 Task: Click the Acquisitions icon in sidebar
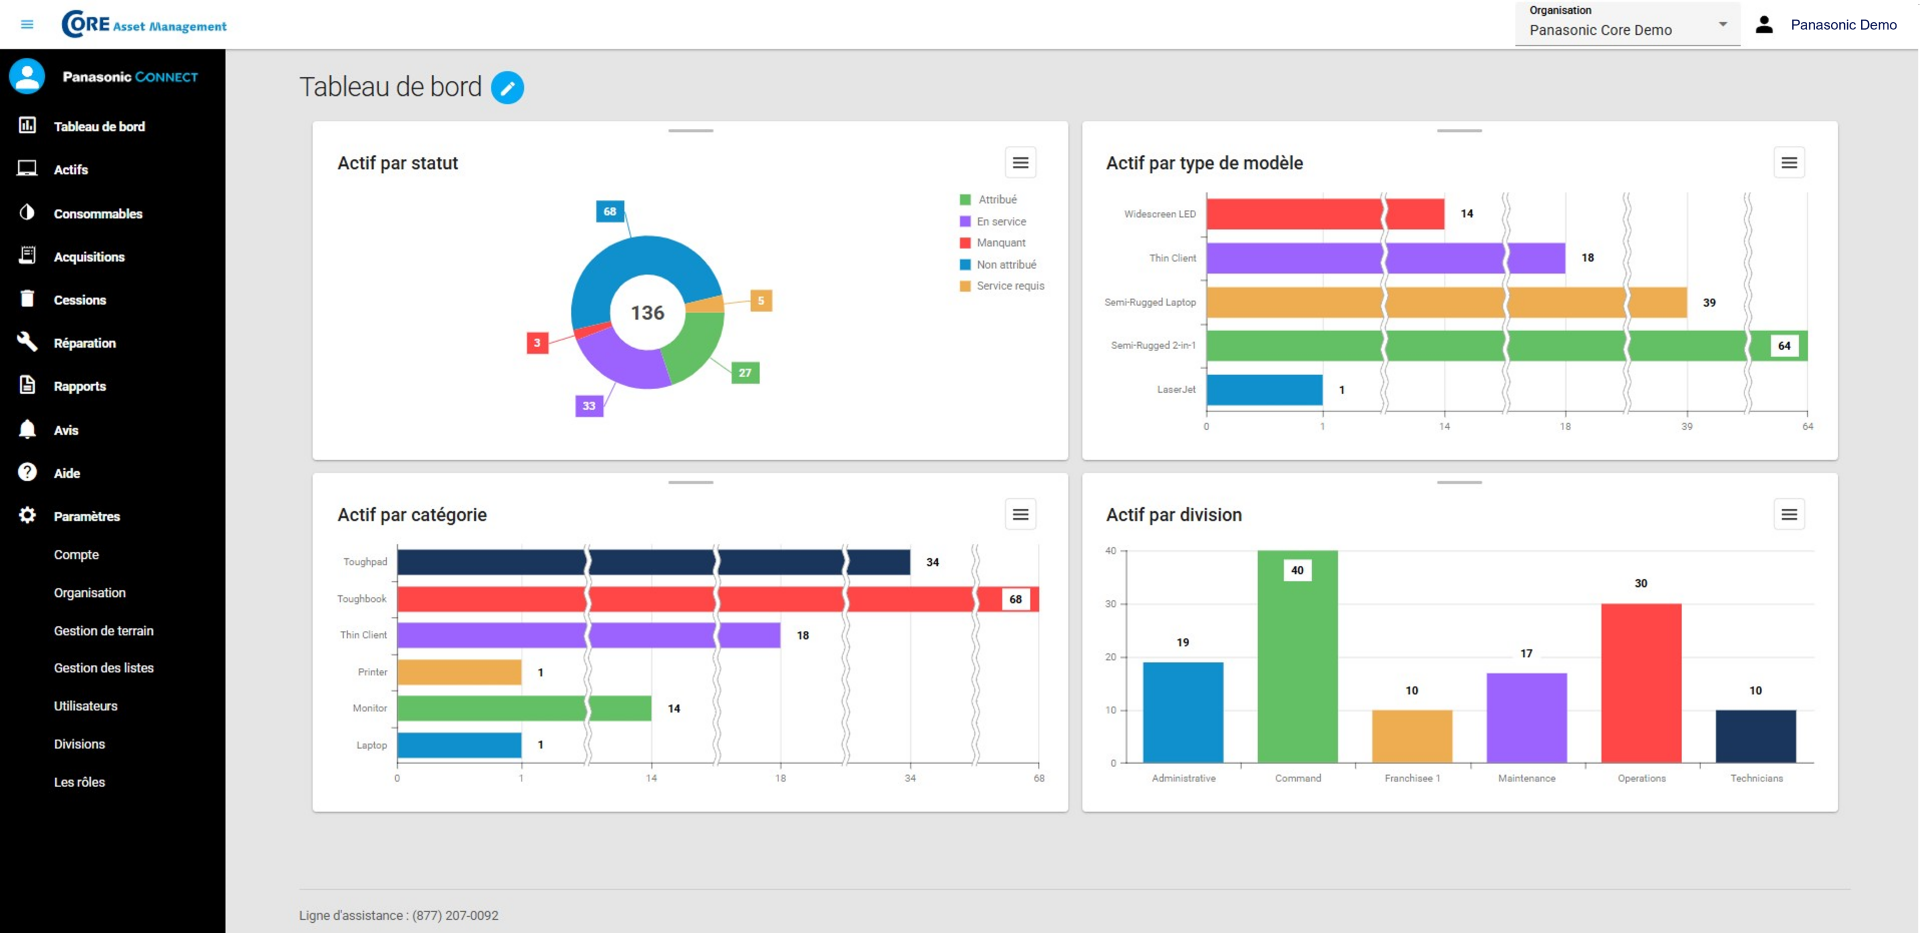click(x=27, y=256)
